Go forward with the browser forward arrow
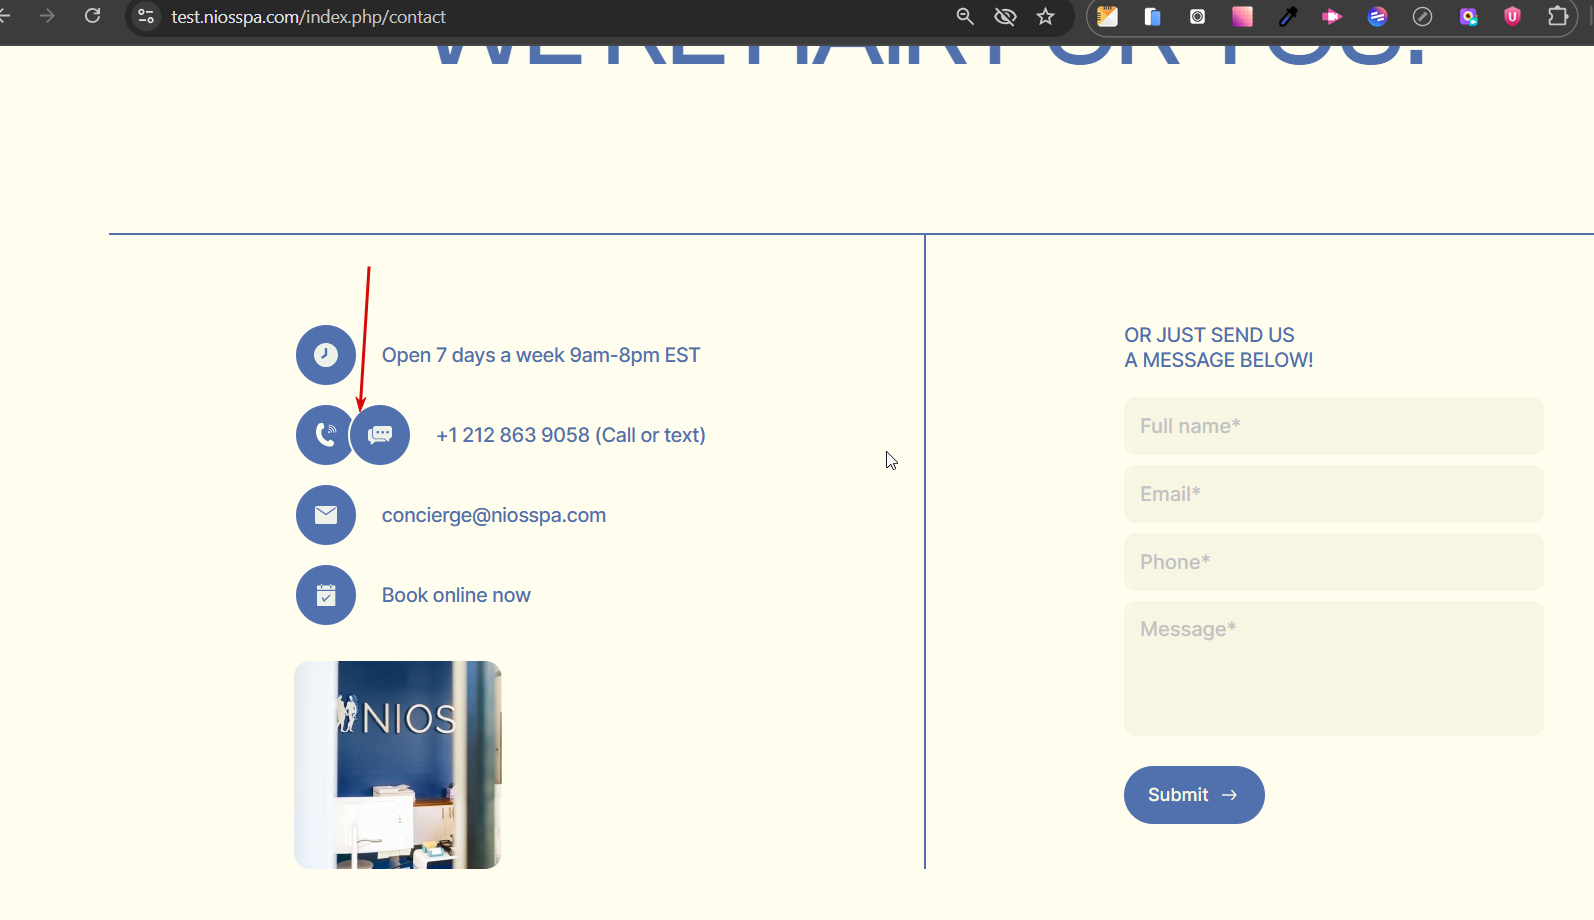Screen dimensions: 1594x920 click(47, 16)
